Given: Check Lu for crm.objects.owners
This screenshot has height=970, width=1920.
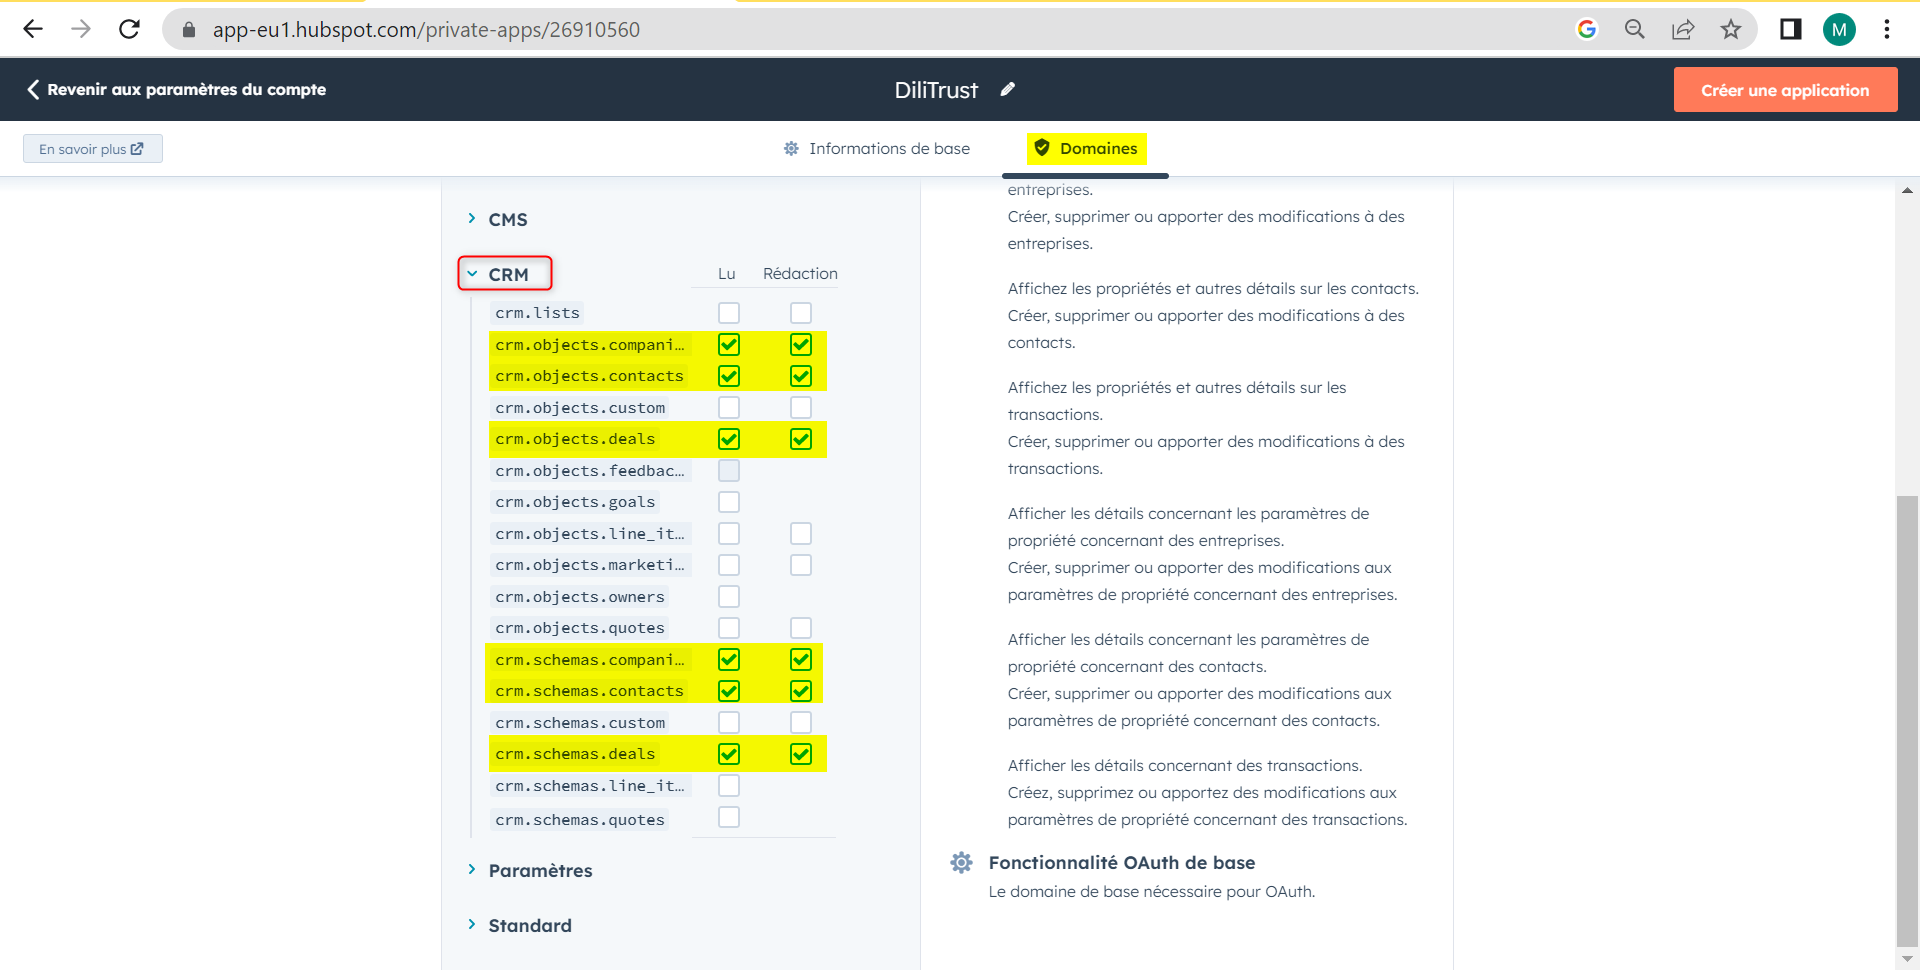Looking at the screenshot, I should click(x=729, y=596).
